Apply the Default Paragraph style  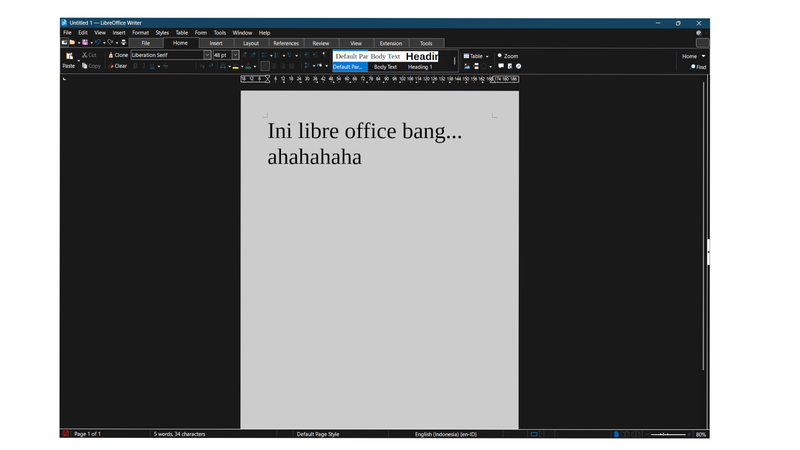(350, 61)
